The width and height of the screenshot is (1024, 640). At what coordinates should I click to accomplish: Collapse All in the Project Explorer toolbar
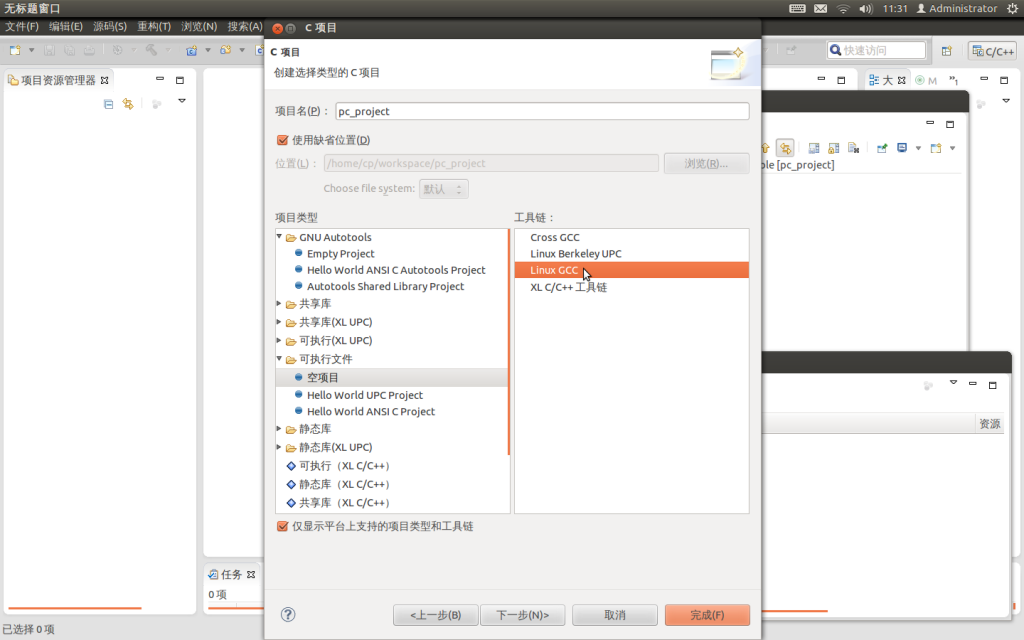click(x=109, y=104)
